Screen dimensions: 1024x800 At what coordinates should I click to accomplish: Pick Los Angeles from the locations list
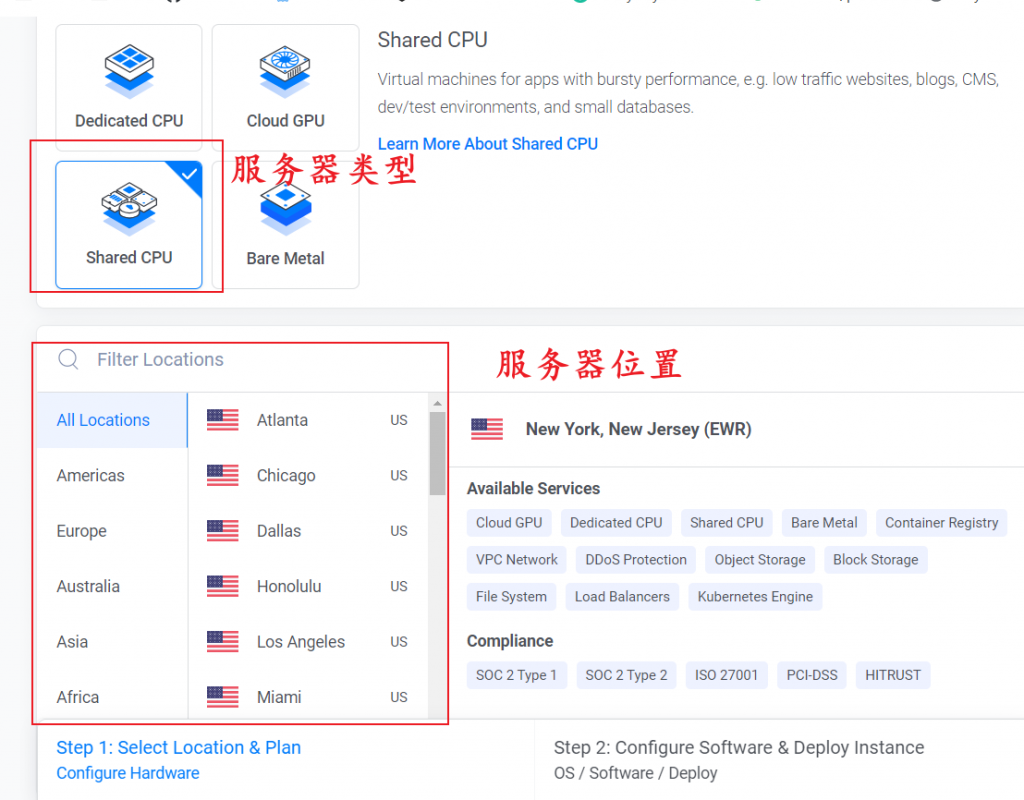click(300, 642)
